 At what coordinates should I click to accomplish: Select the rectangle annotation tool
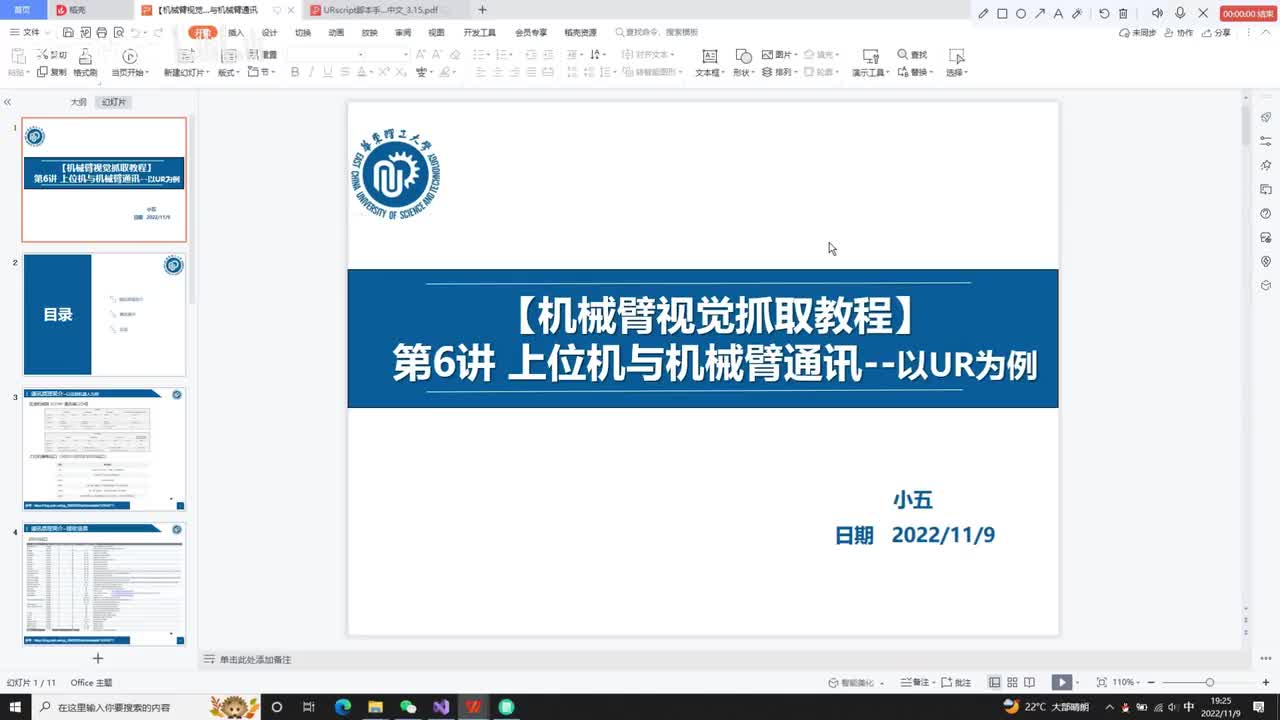pyautogui.click(x=1002, y=13)
